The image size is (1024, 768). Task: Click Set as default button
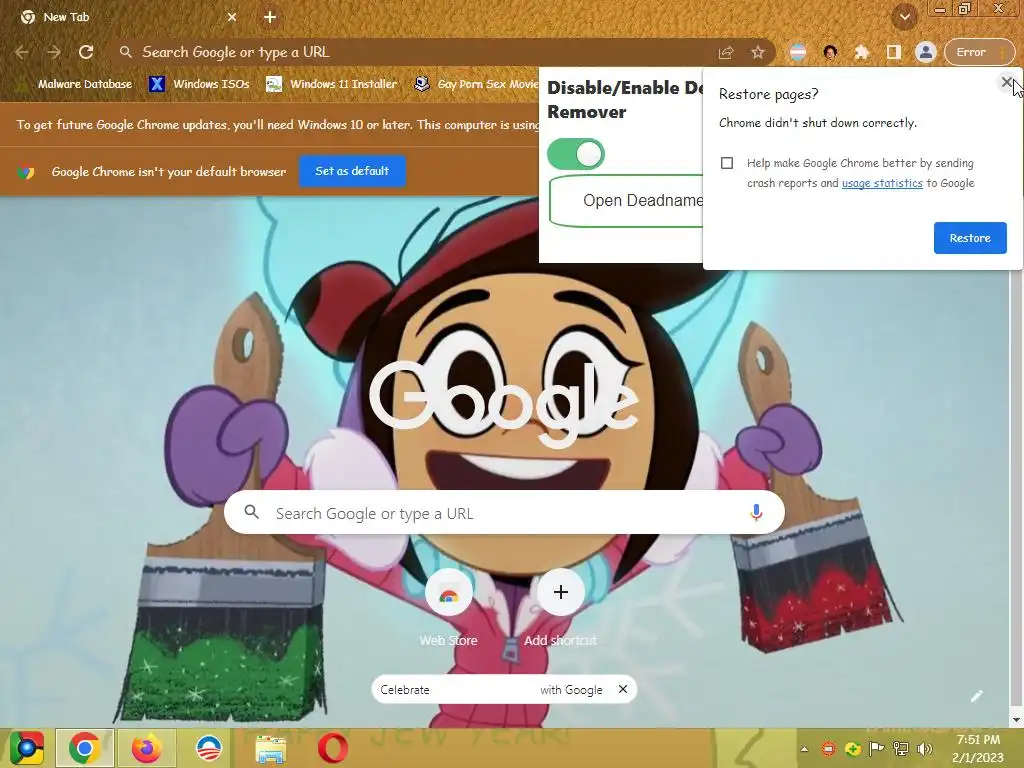tap(352, 171)
